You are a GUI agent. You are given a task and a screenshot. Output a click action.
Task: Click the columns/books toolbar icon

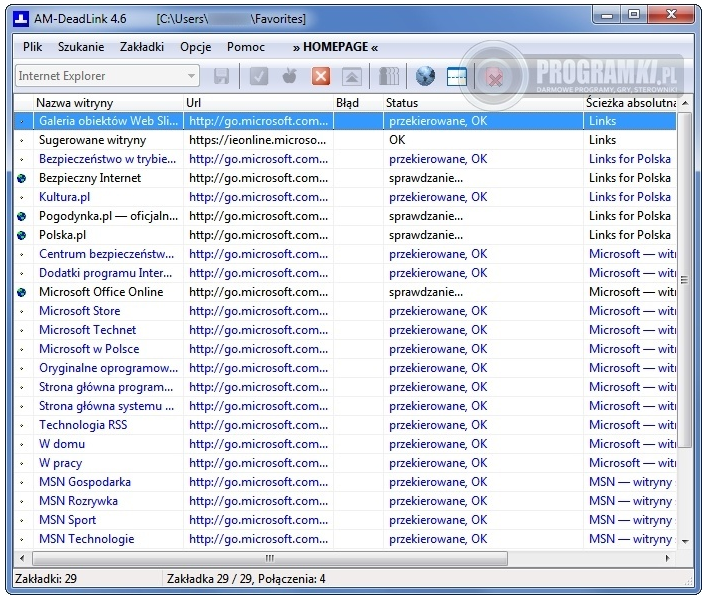tap(388, 76)
